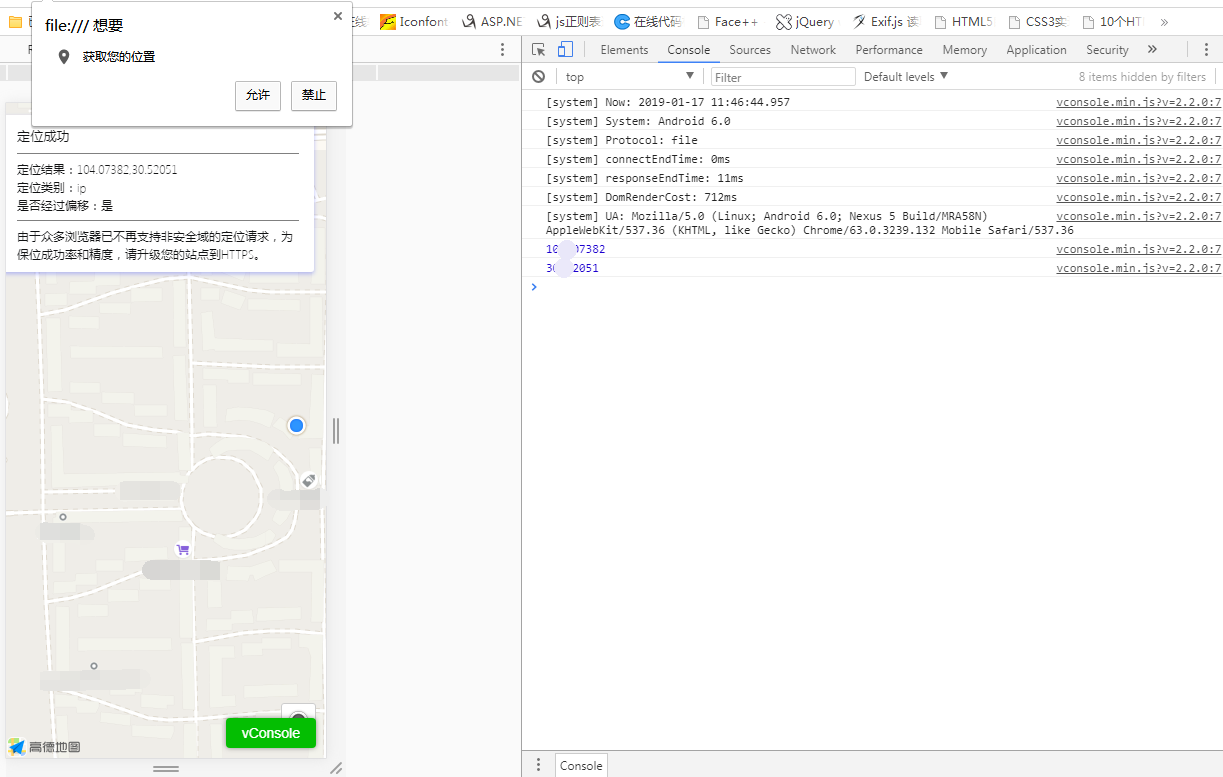
Task: Switch to the Elements tab
Action: tap(624, 50)
